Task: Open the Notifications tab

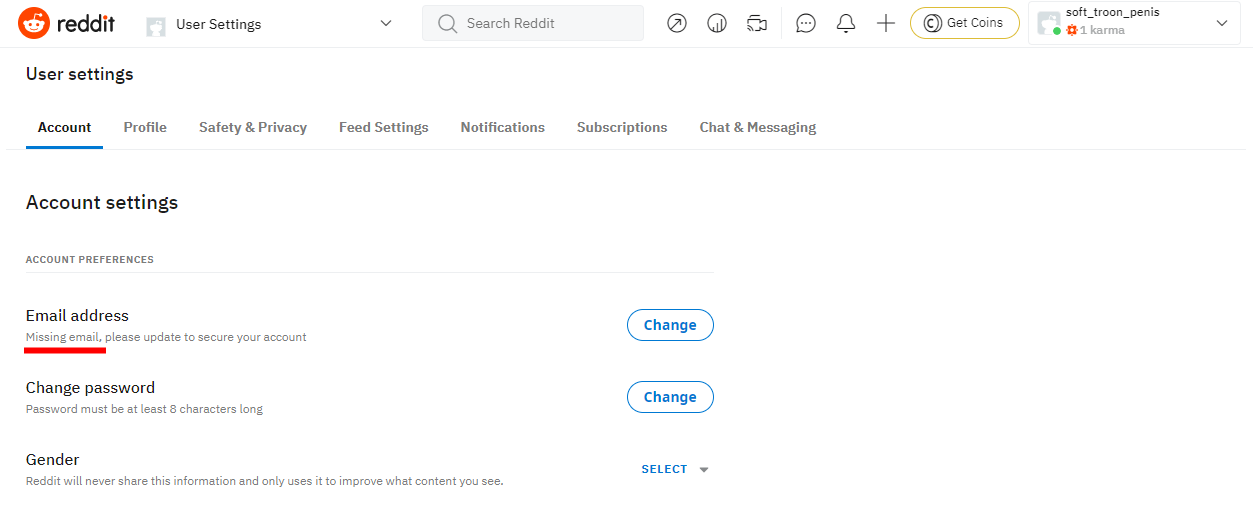Action: pos(503,127)
